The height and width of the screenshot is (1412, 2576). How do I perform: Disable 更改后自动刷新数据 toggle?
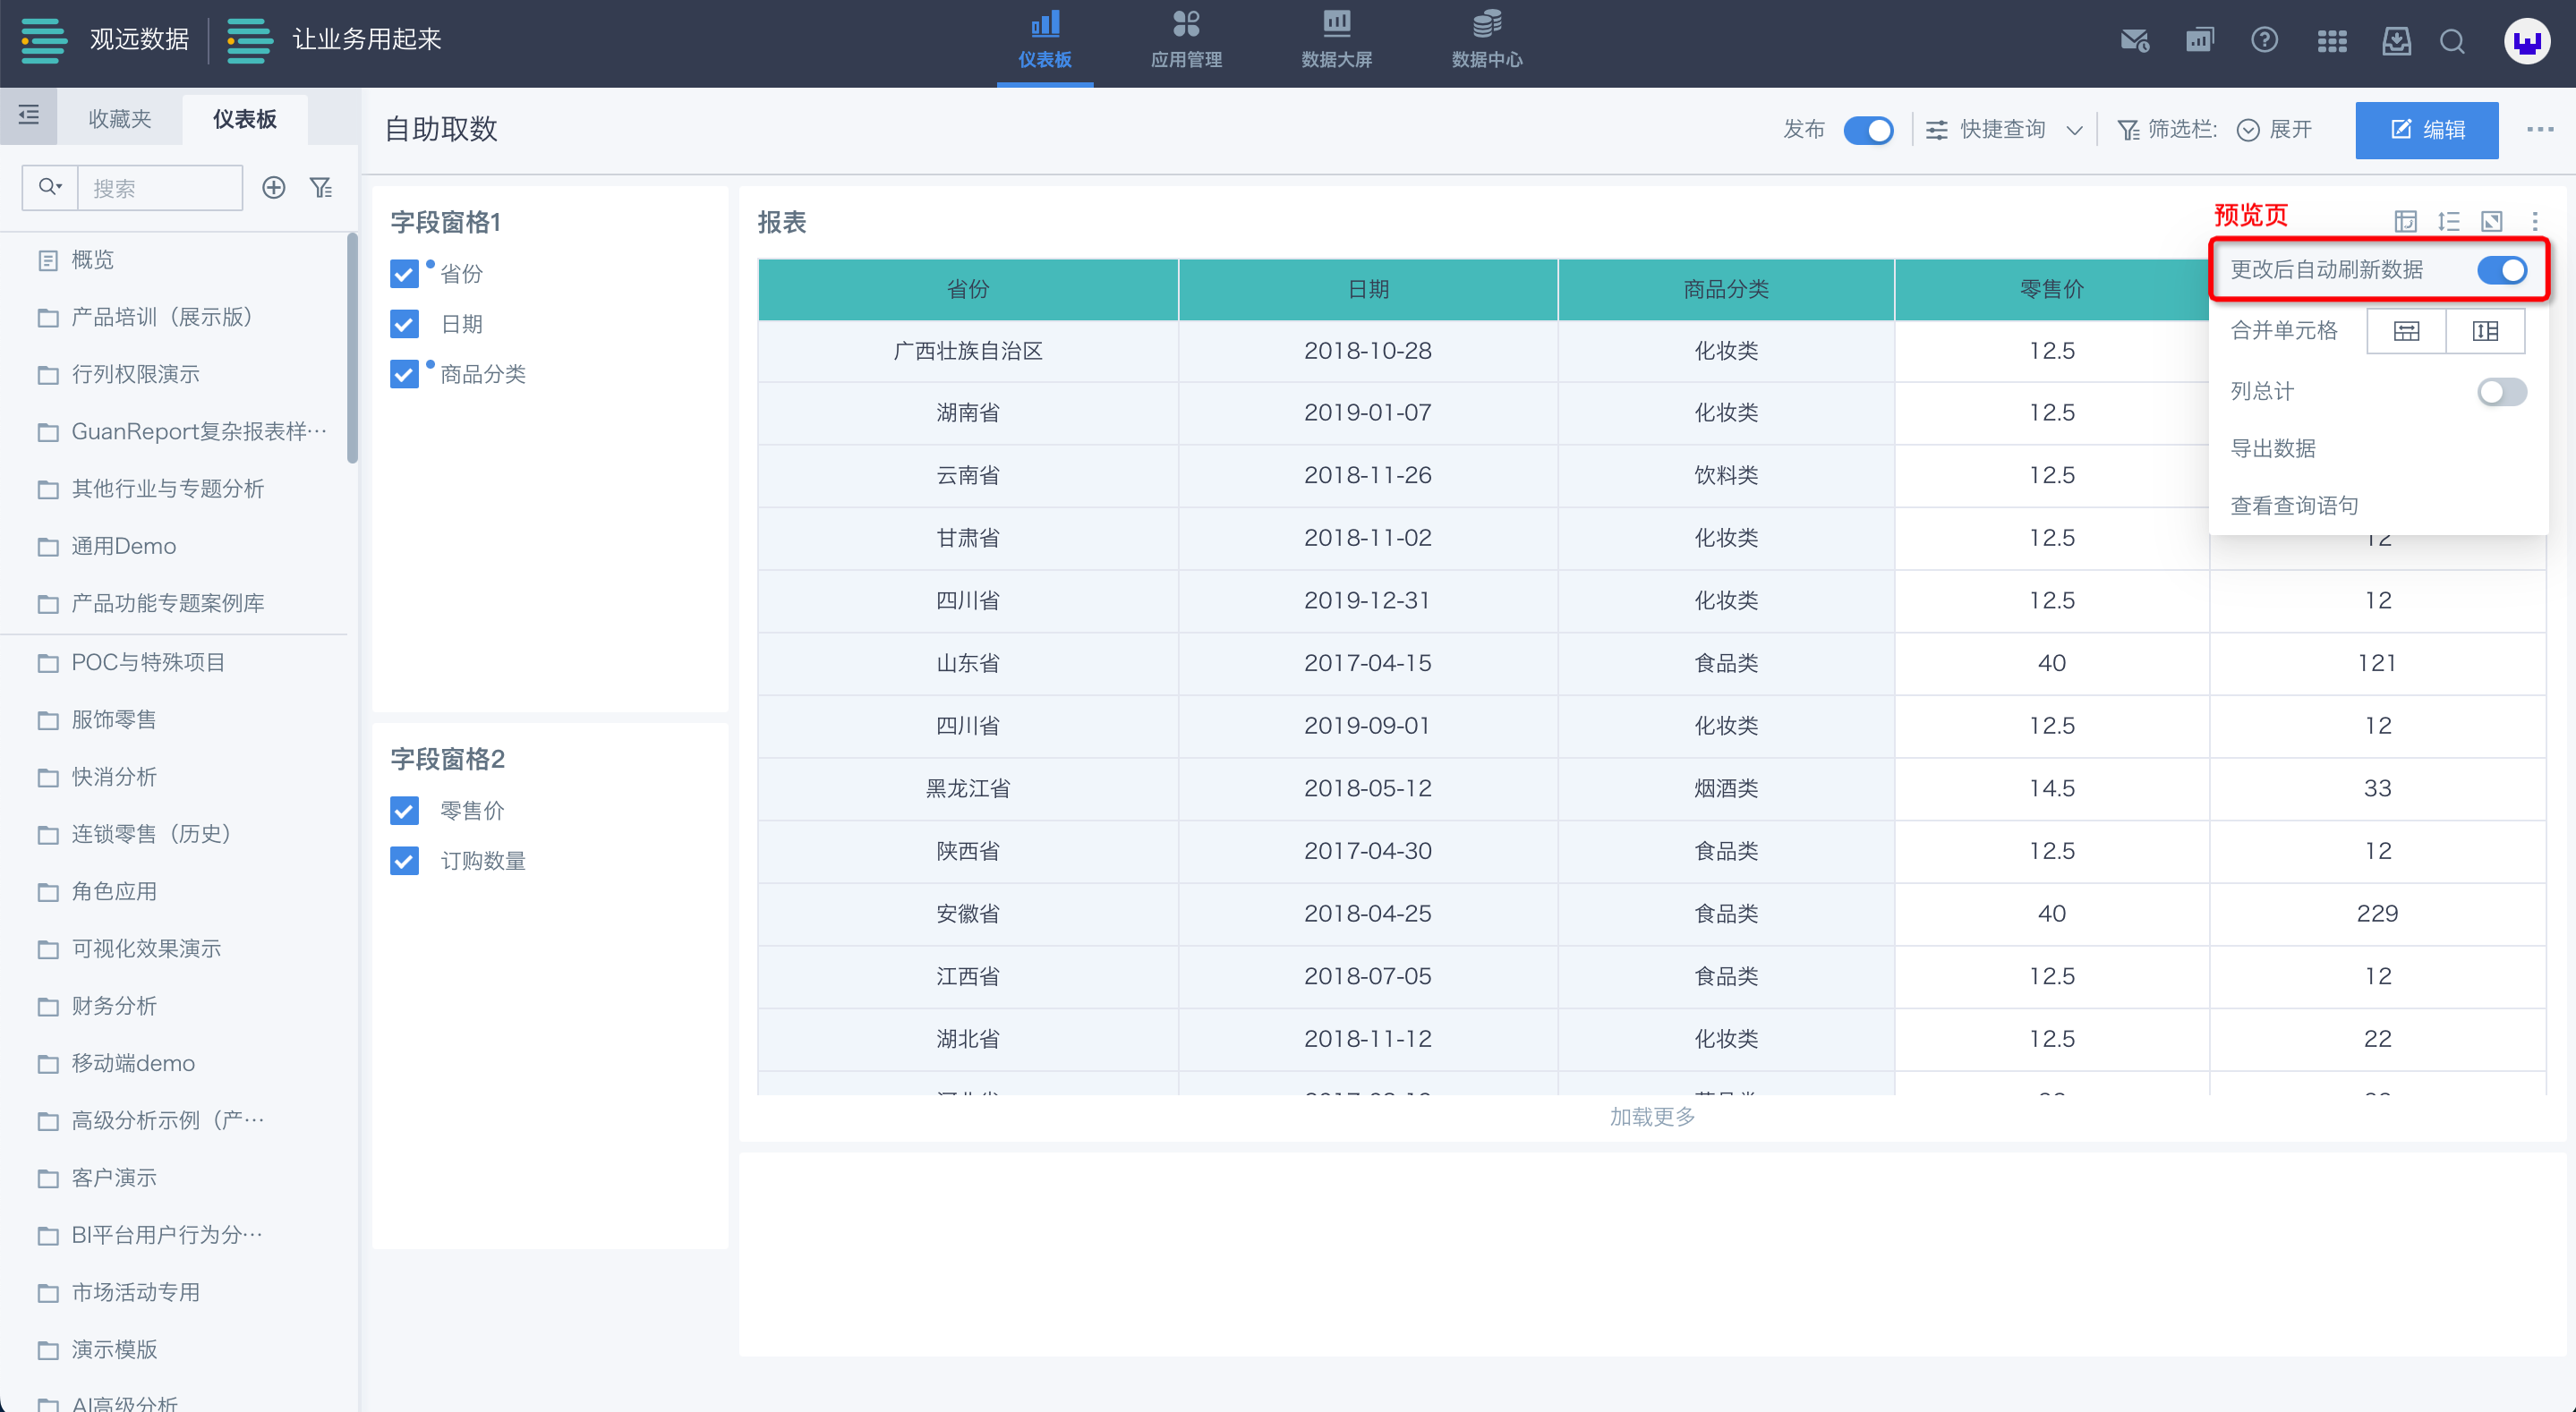pos(2501,270)
